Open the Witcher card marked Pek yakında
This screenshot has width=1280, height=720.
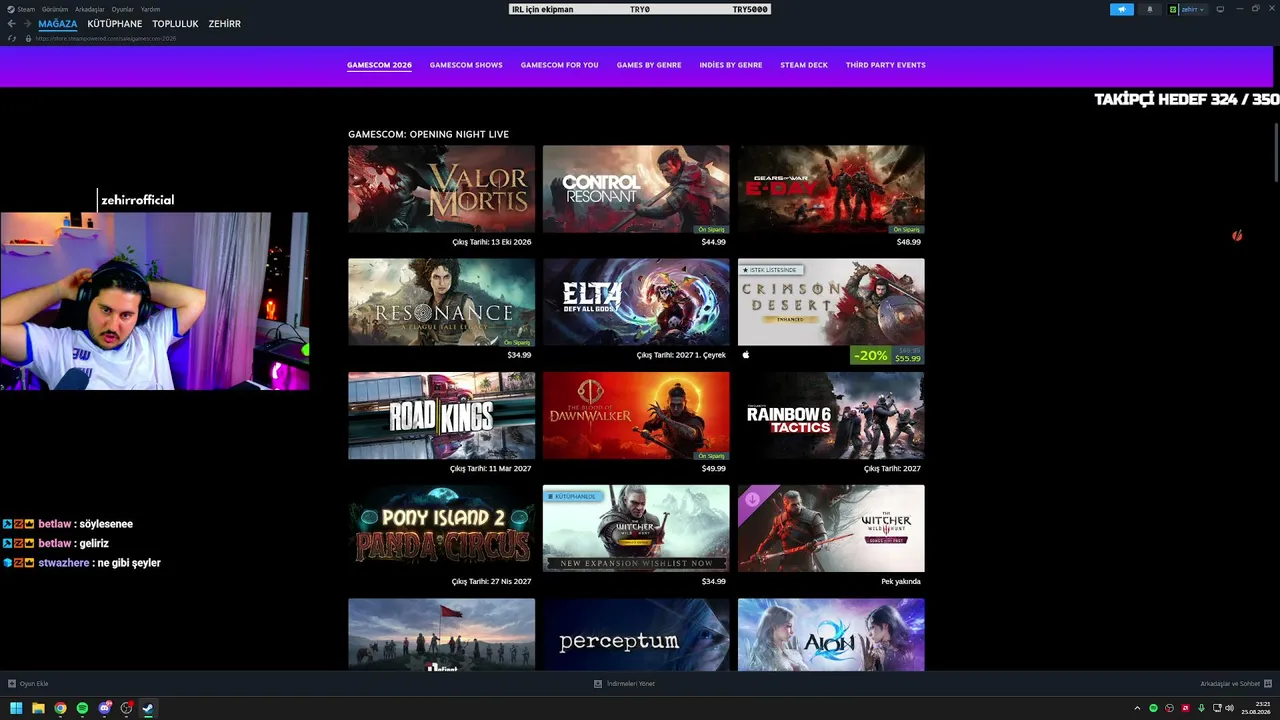[x=831, y=528]
